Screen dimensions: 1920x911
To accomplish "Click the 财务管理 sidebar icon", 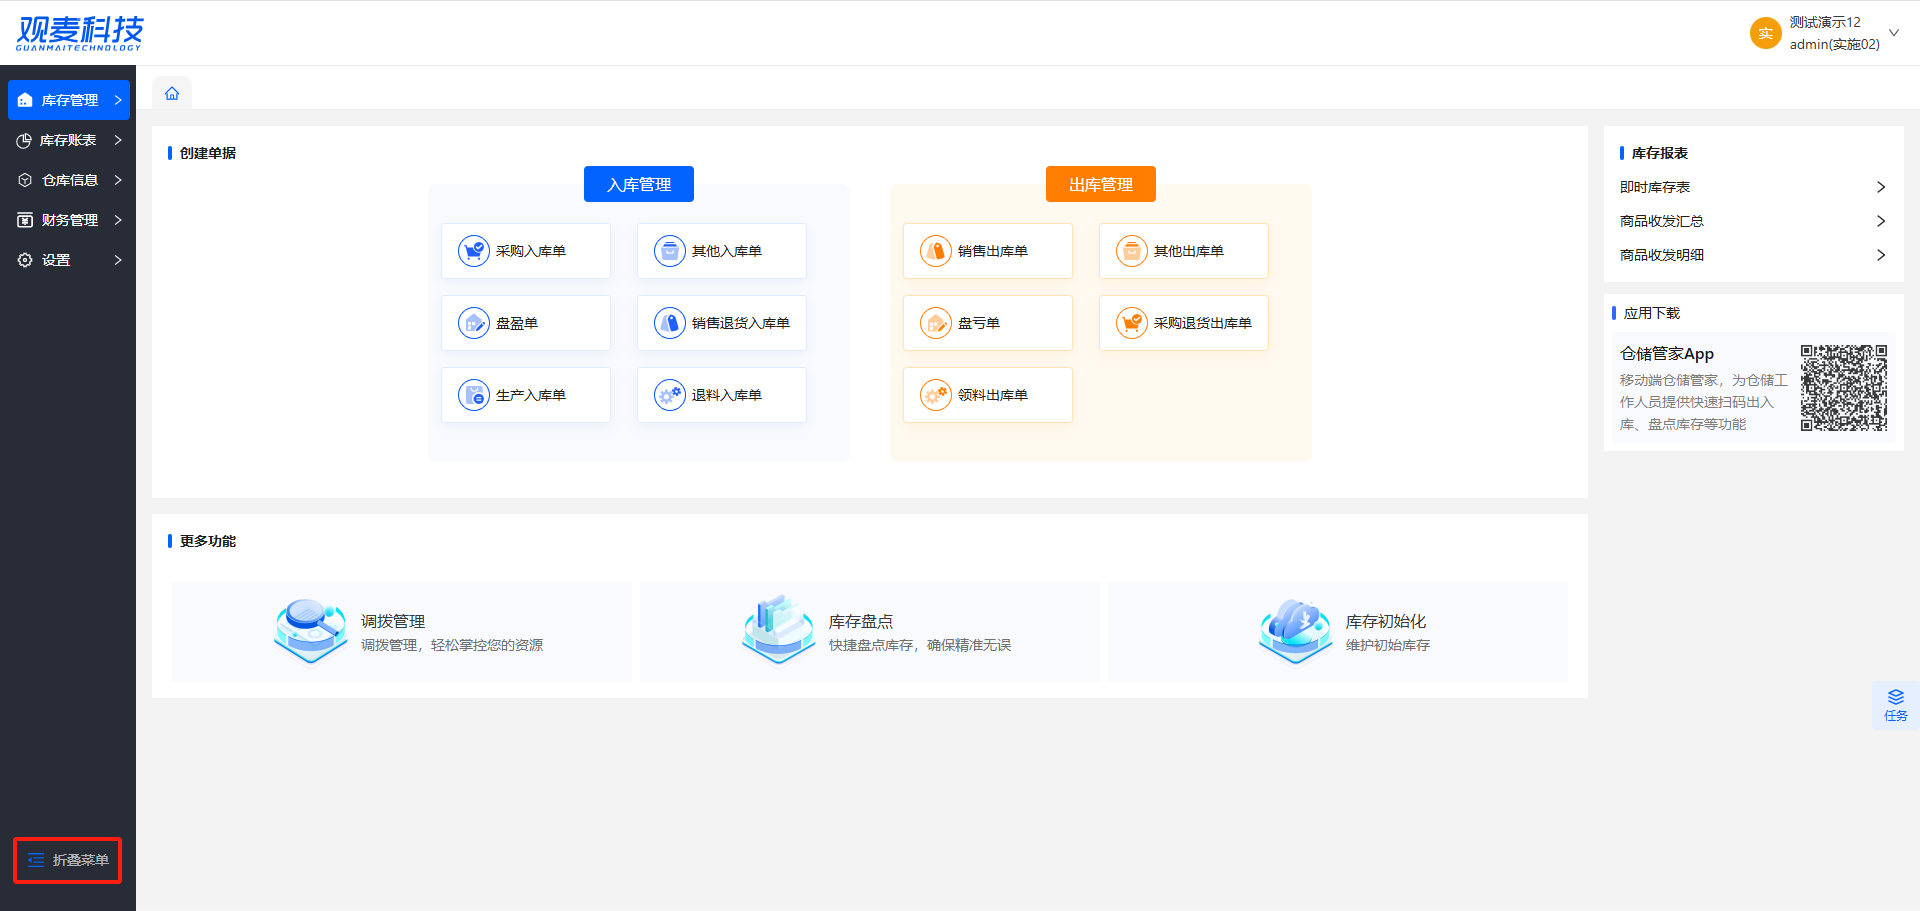I will (25, 220).
